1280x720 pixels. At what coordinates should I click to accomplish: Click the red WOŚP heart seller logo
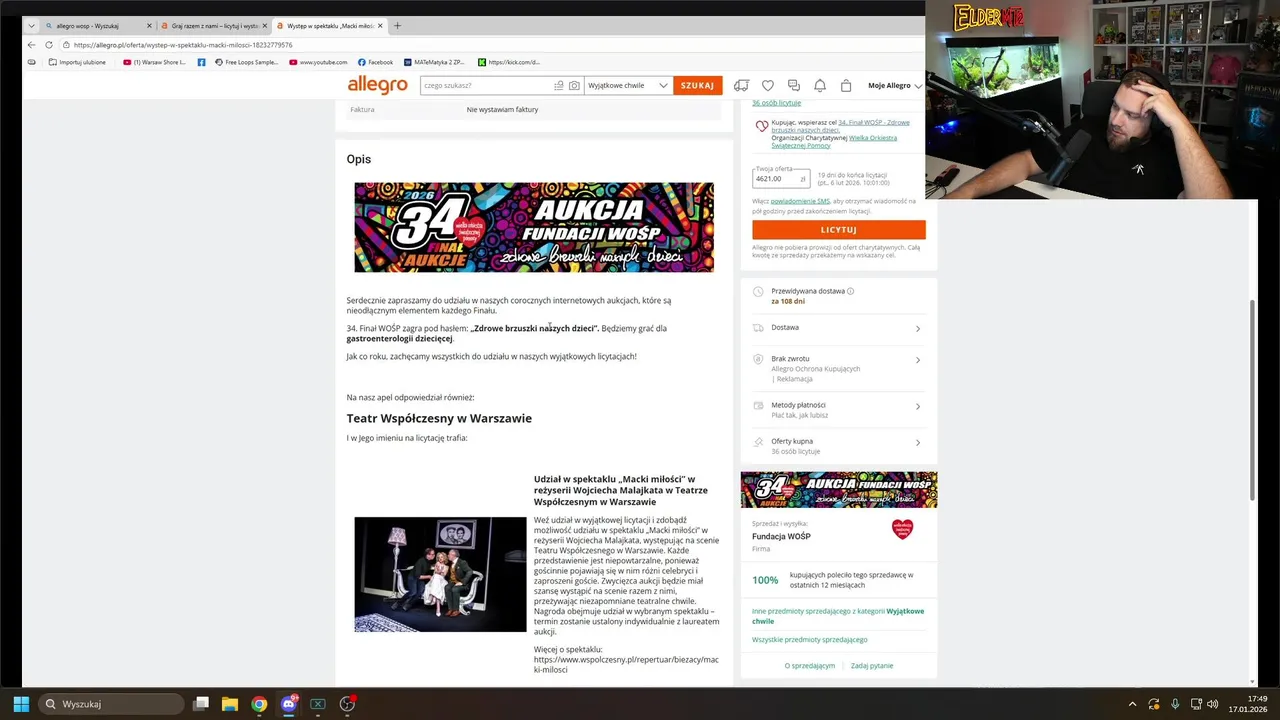902,529
